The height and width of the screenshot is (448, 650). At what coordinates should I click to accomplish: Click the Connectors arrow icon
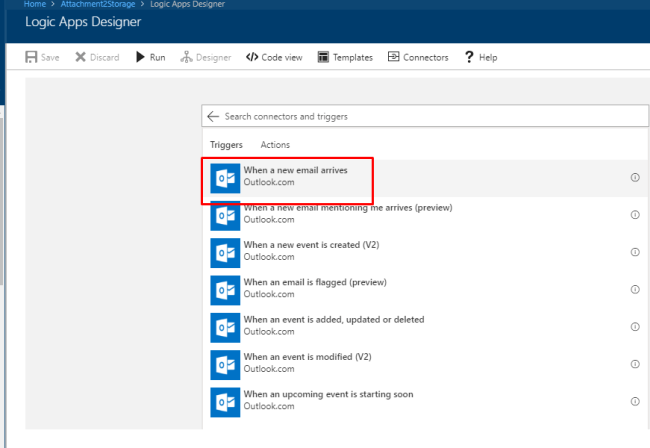pos(393,56)
